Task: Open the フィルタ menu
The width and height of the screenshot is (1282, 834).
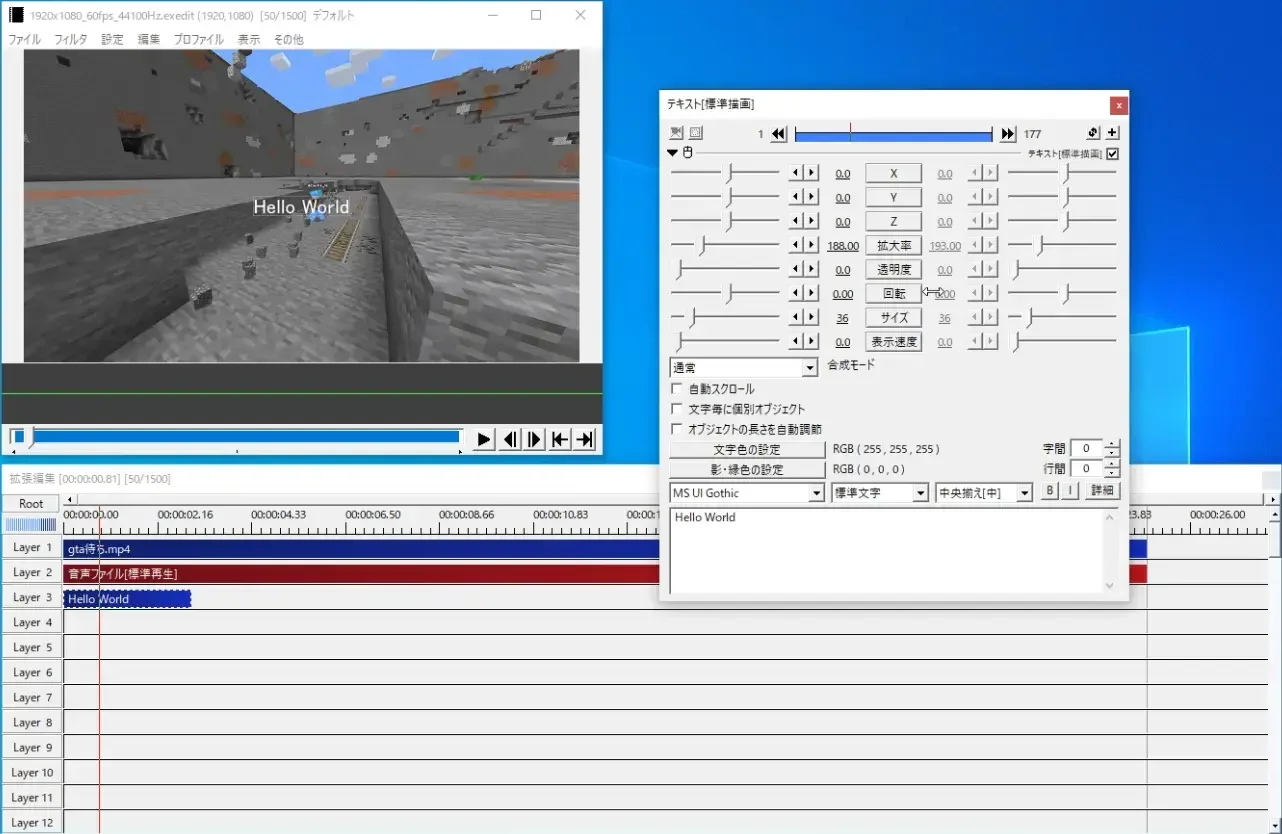Action: coord(70,39)
